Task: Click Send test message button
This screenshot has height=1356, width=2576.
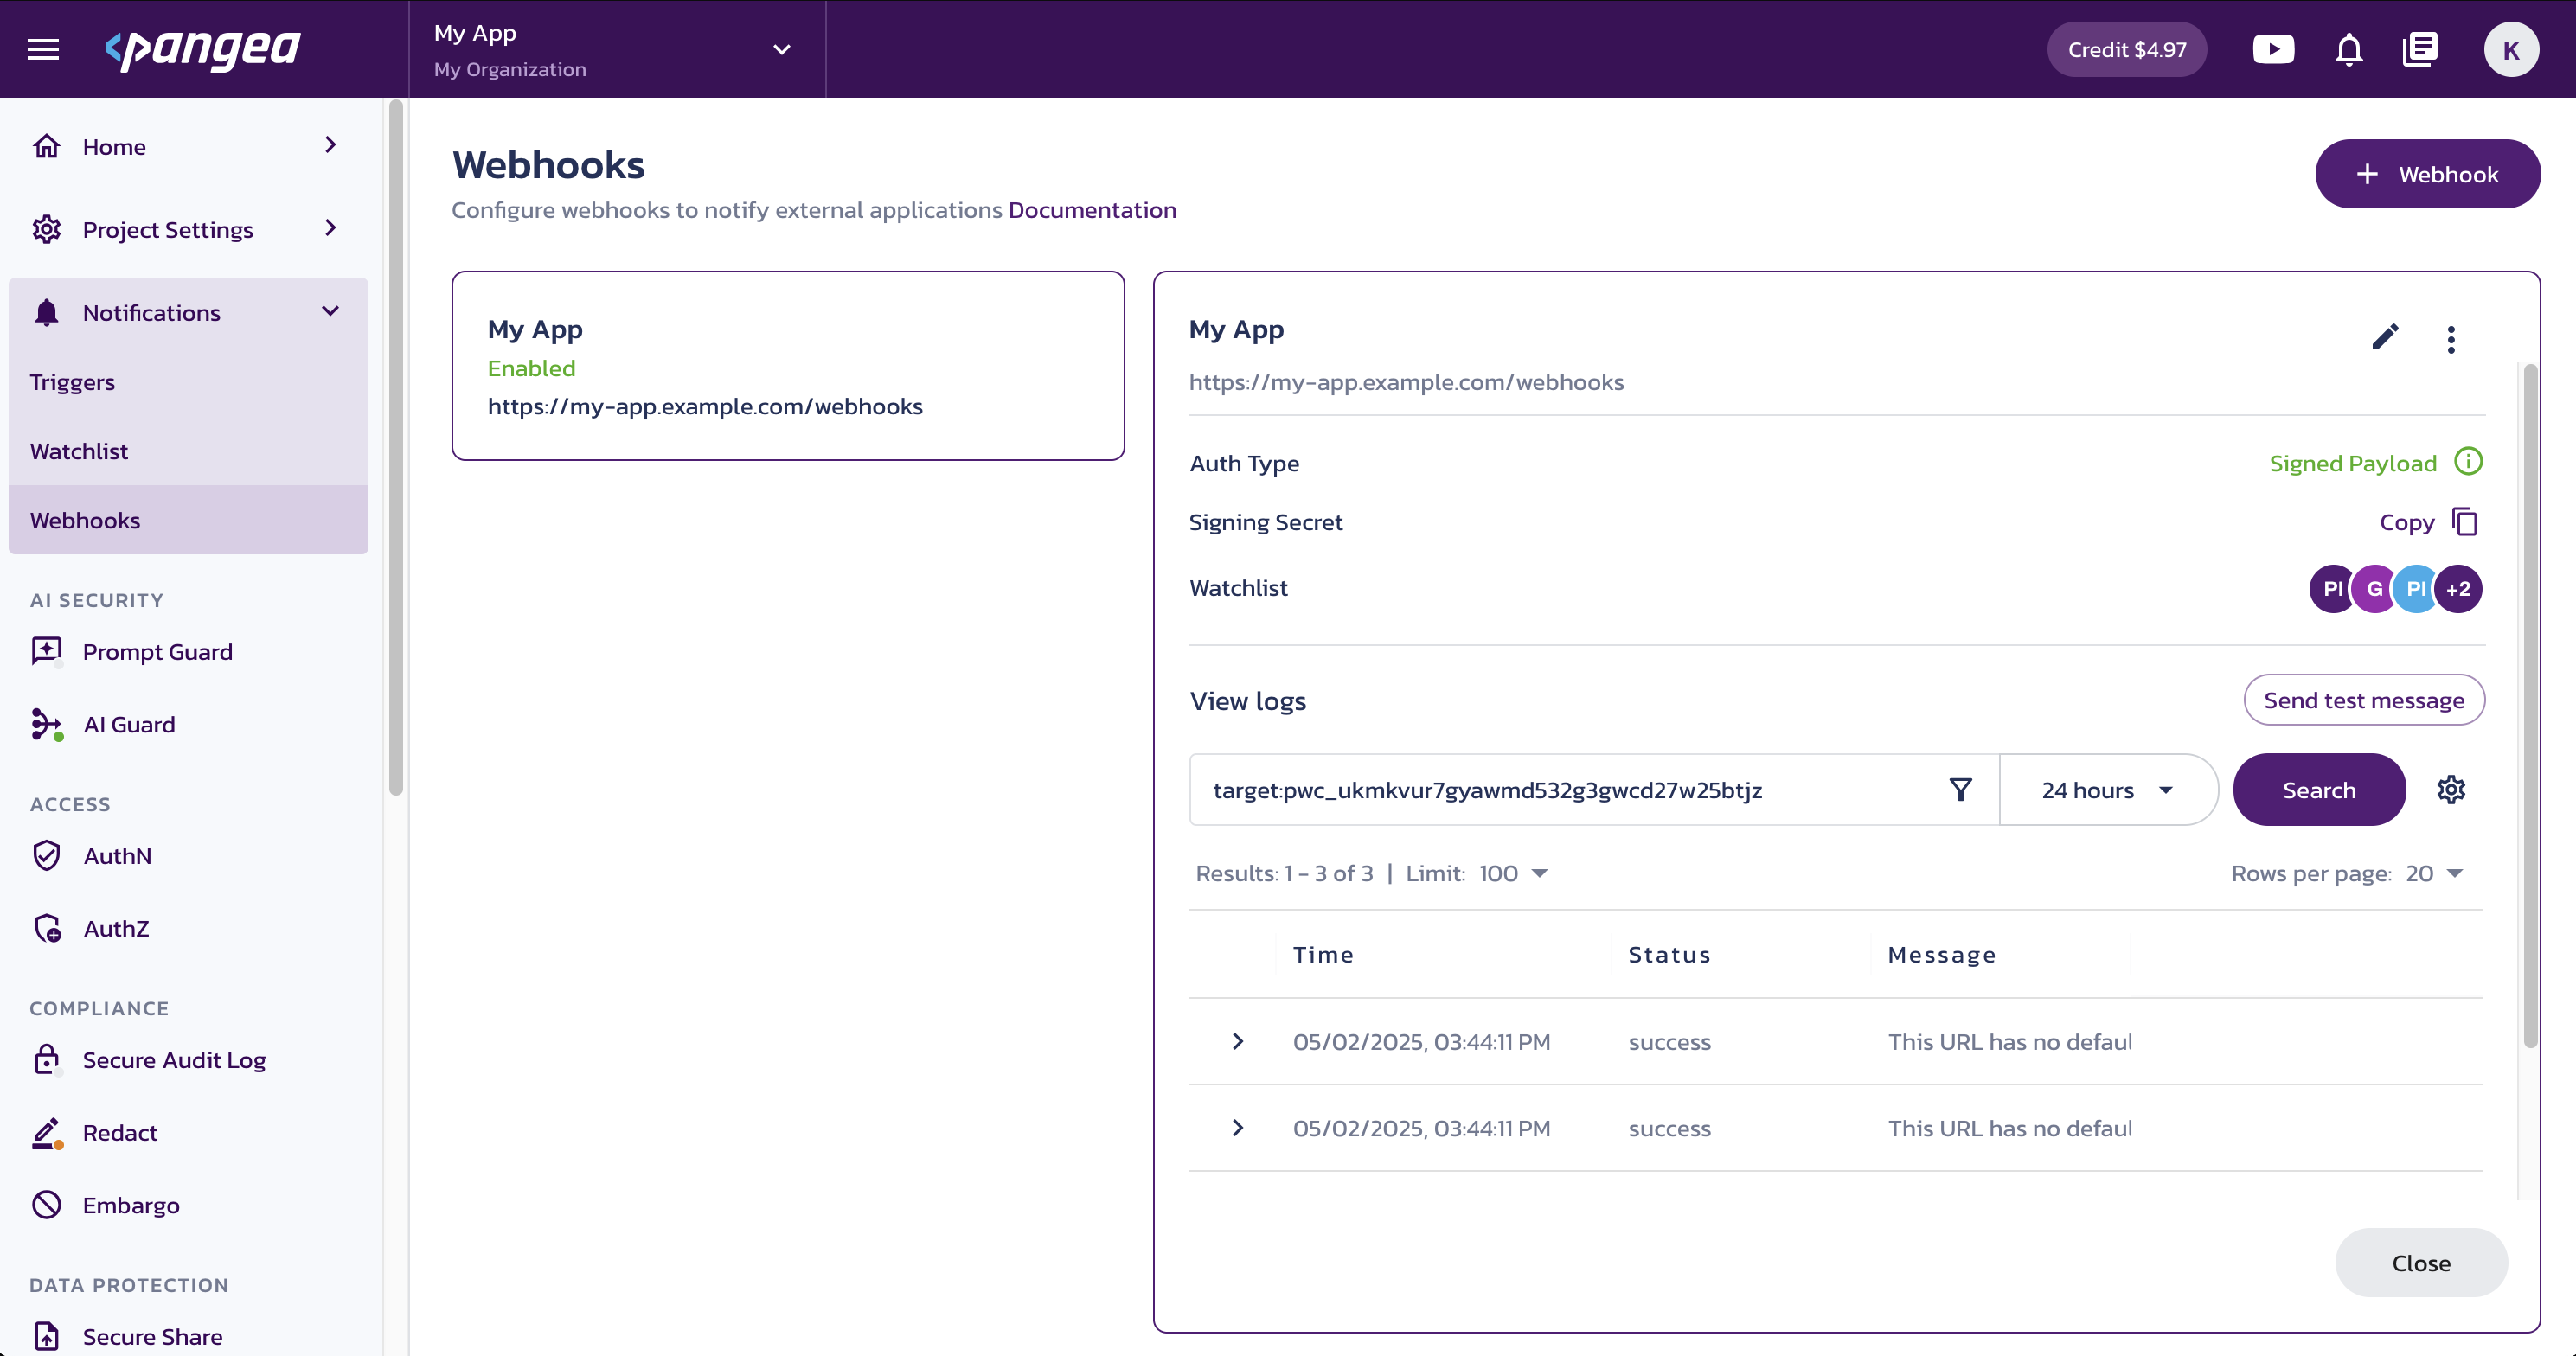Action: pos(2363,700)
